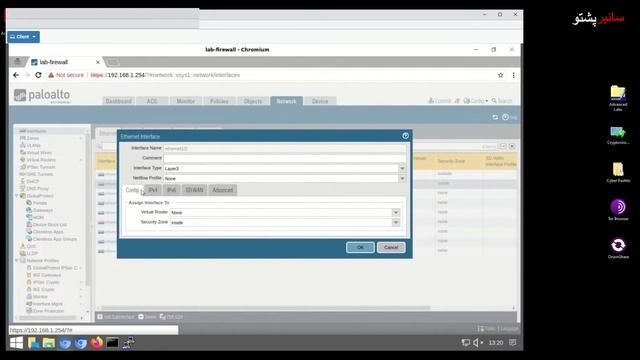Screen dimensions: 640x360
Task: Expand the Netflow Profile dropdown
Action: (x=402, y=178)
